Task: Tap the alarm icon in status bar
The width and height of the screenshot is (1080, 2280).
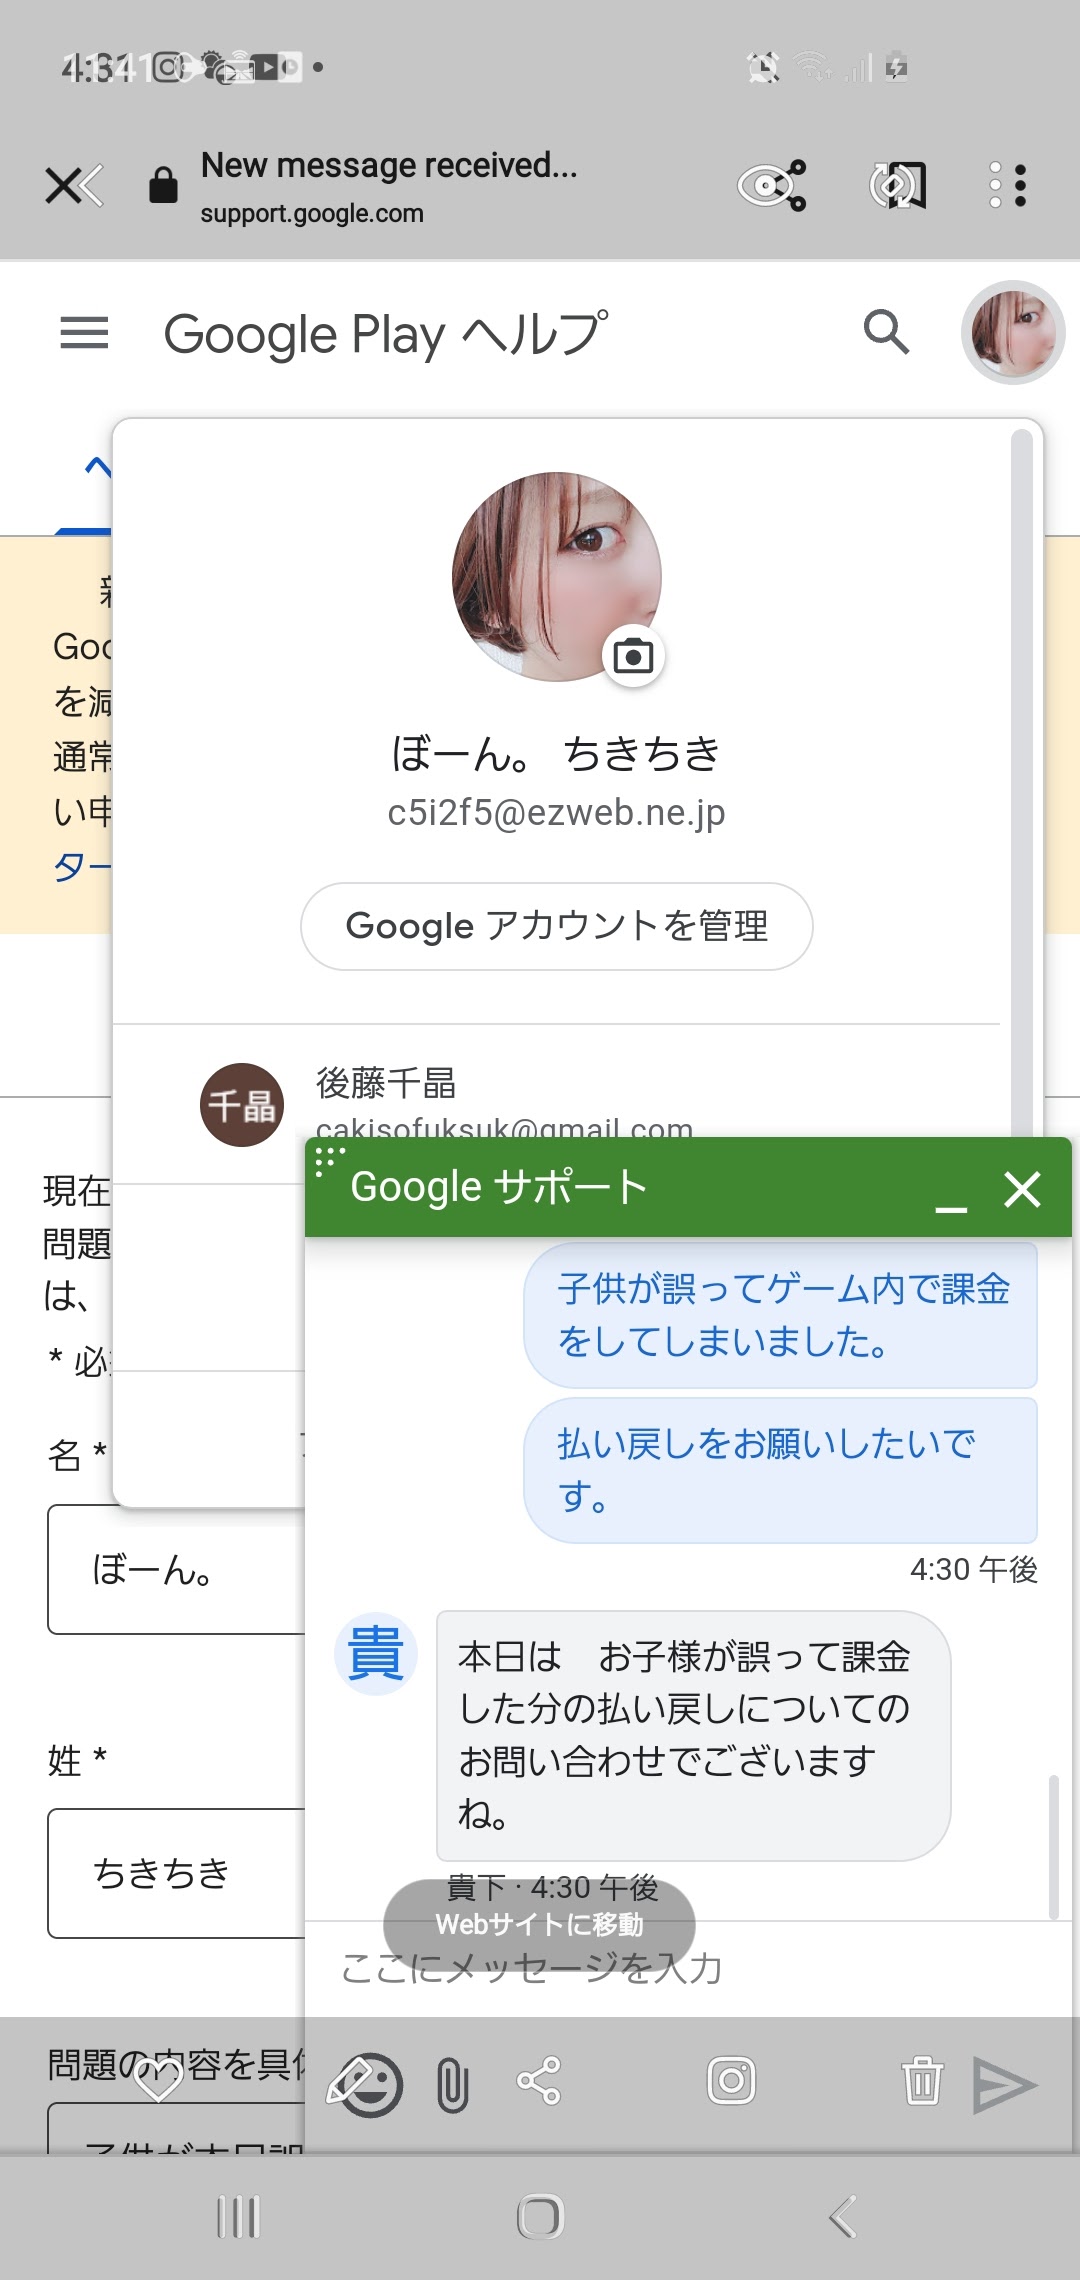Action: tap(763, 67)
